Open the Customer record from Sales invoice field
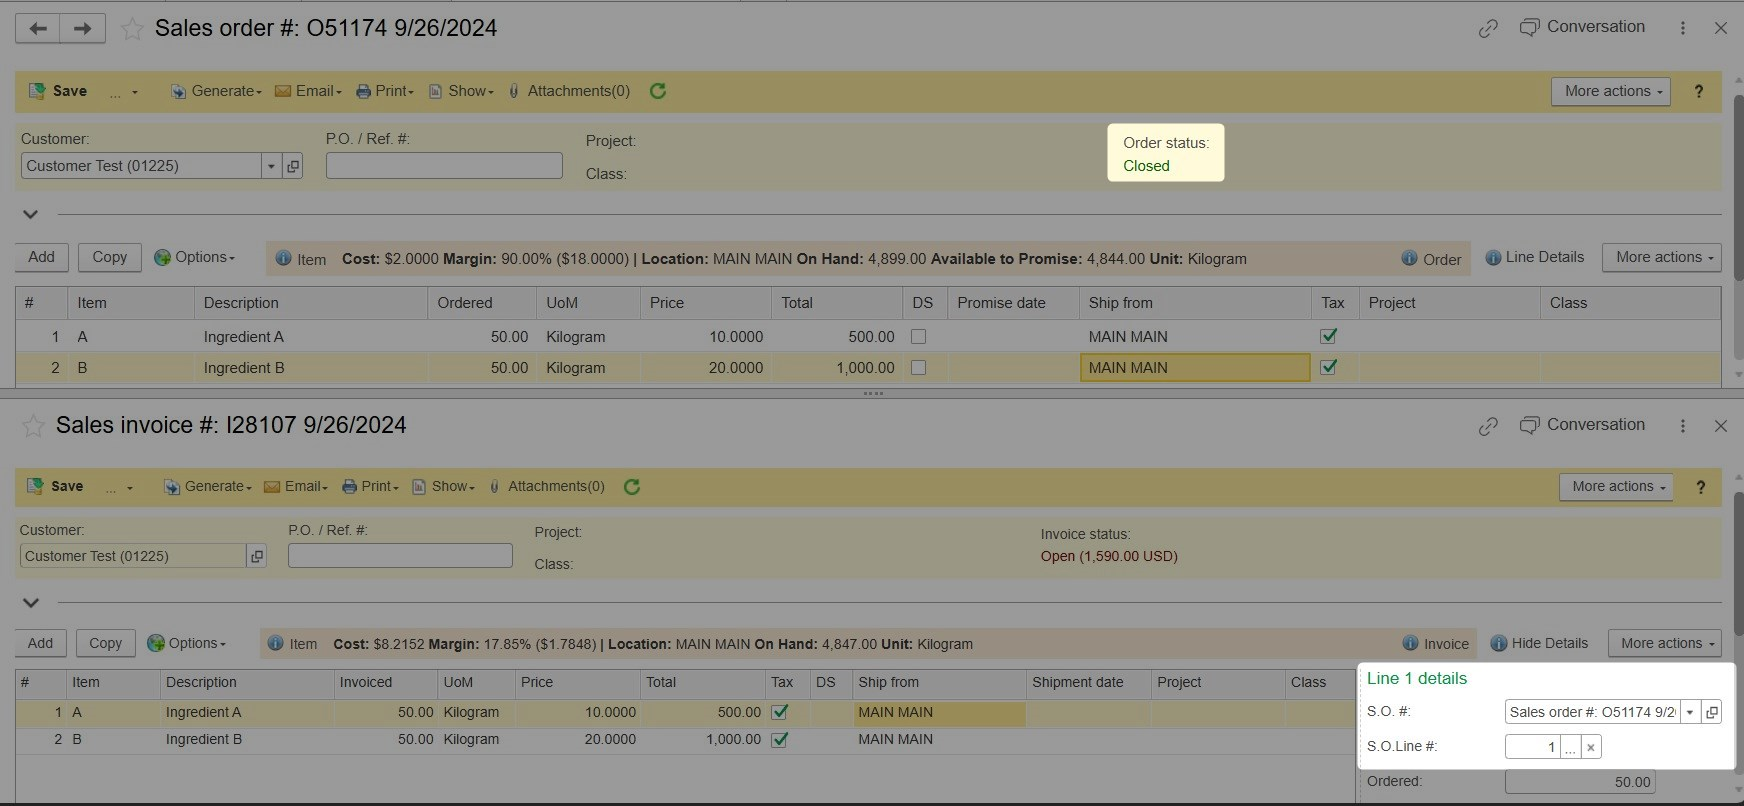Viewport: 1744px width, 806px height. point(257,556)
